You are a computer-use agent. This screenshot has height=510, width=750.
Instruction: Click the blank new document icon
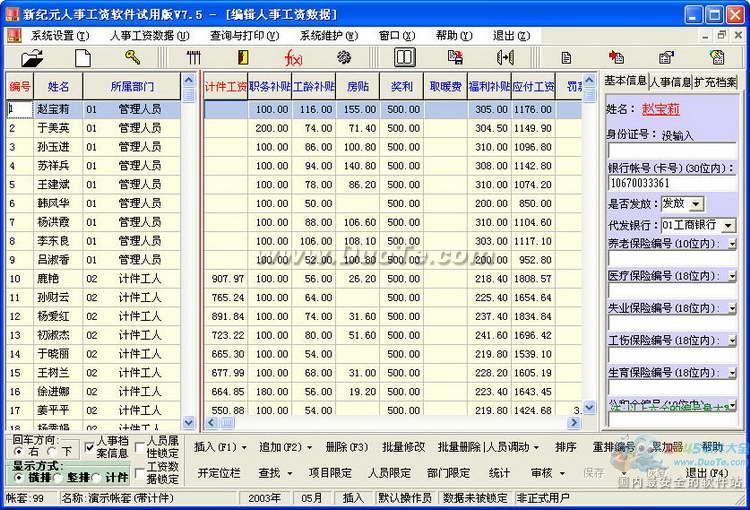(83, 58)
